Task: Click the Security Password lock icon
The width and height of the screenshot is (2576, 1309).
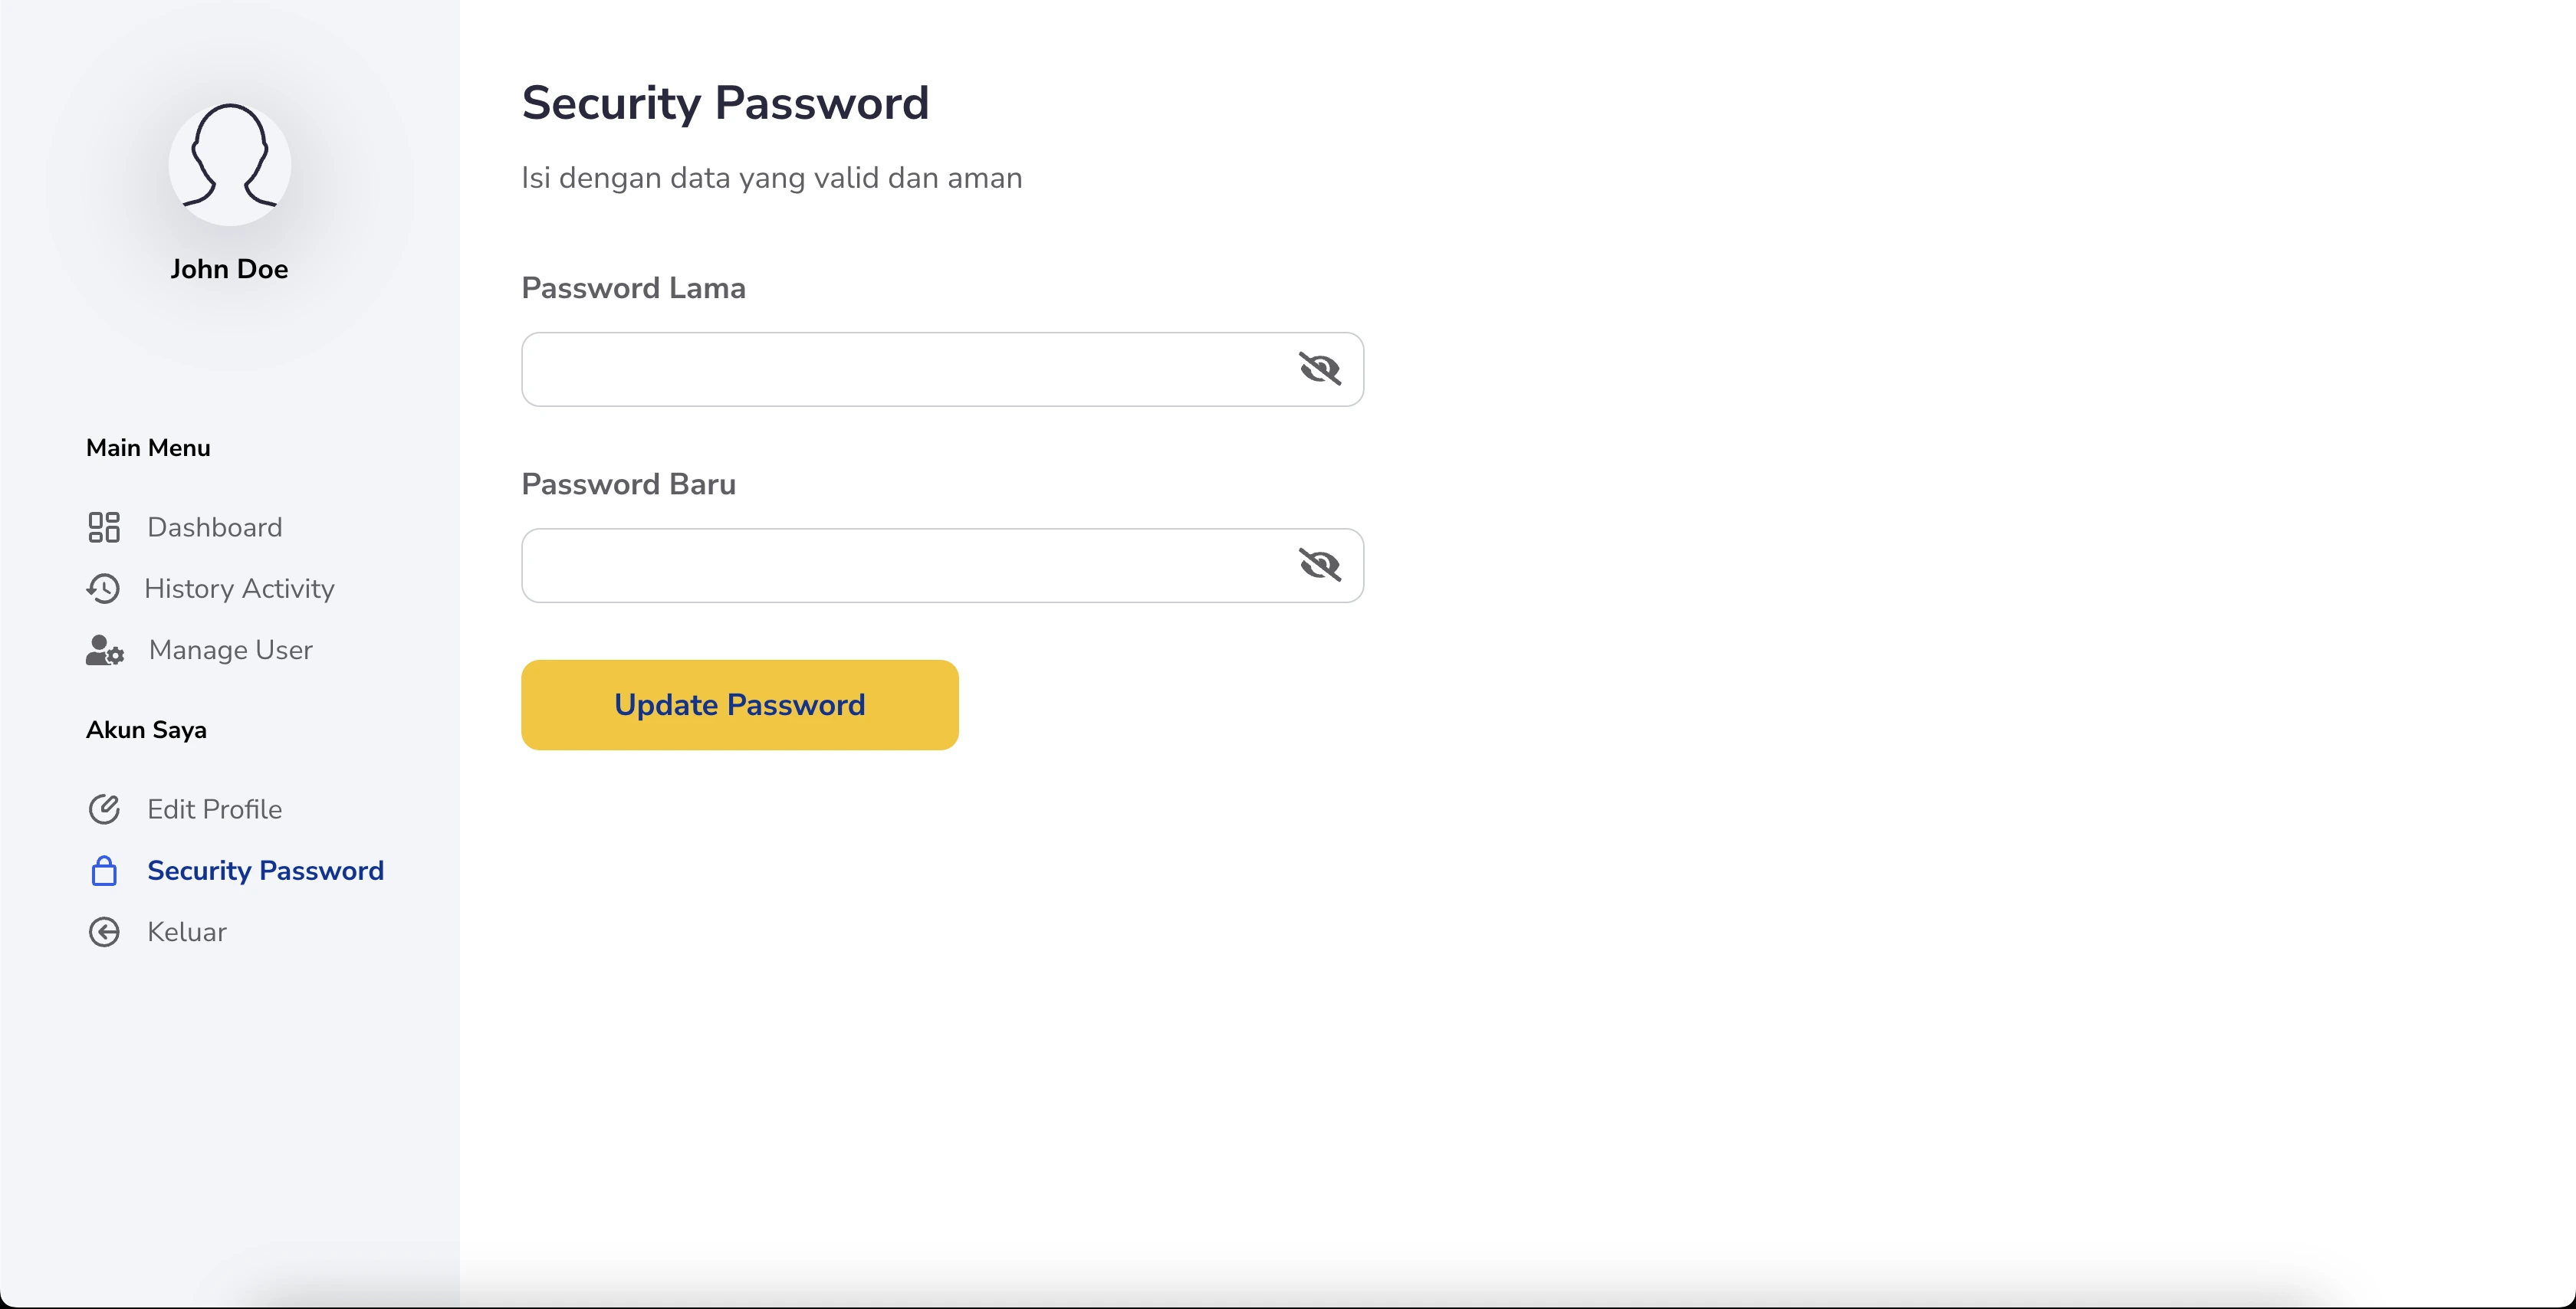Action: click(104, 871)
